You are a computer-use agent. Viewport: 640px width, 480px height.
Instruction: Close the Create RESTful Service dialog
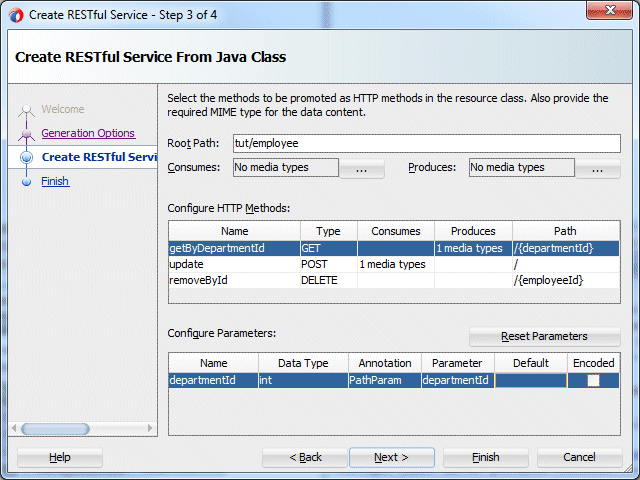click(x=609, y=10)
